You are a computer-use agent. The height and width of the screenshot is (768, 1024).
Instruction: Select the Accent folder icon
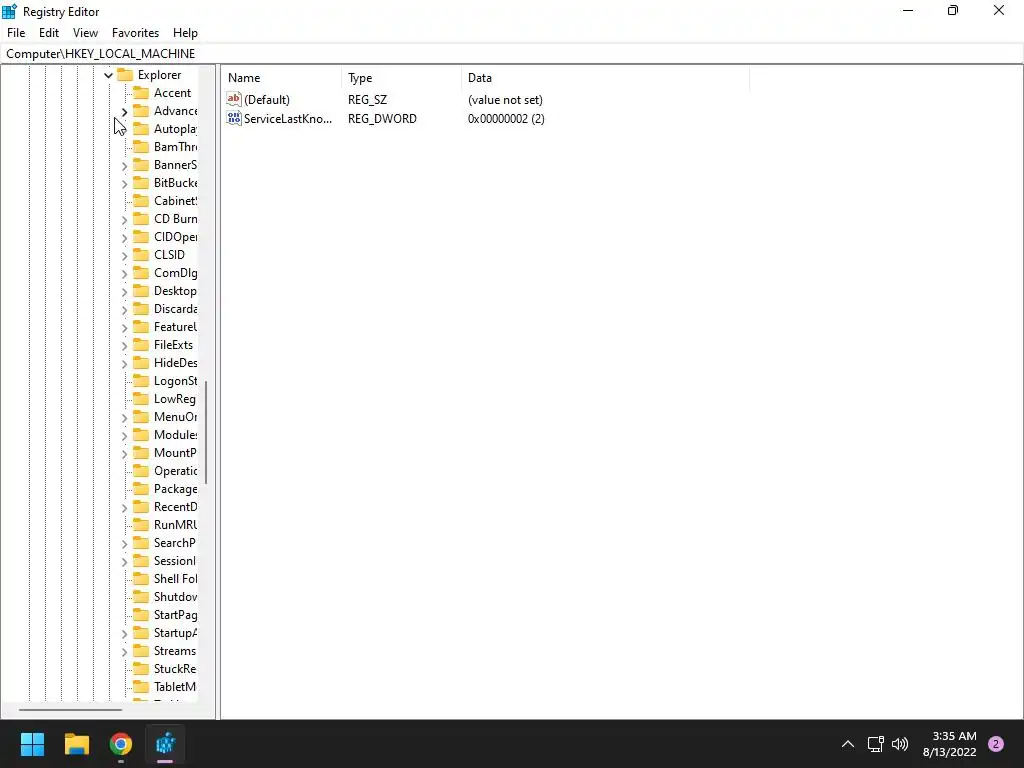(x=141, y=93)
